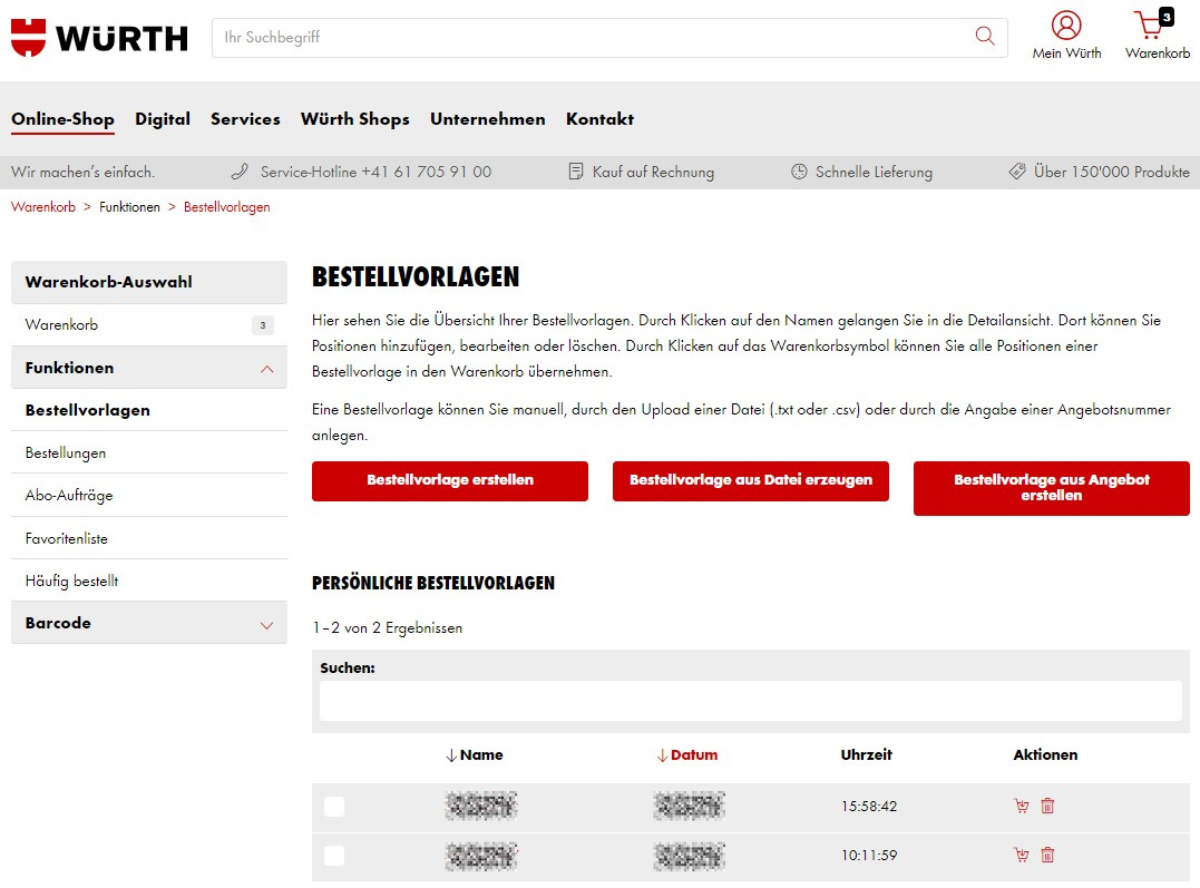Add 15:58:42 template to cart

point(1021,806)
